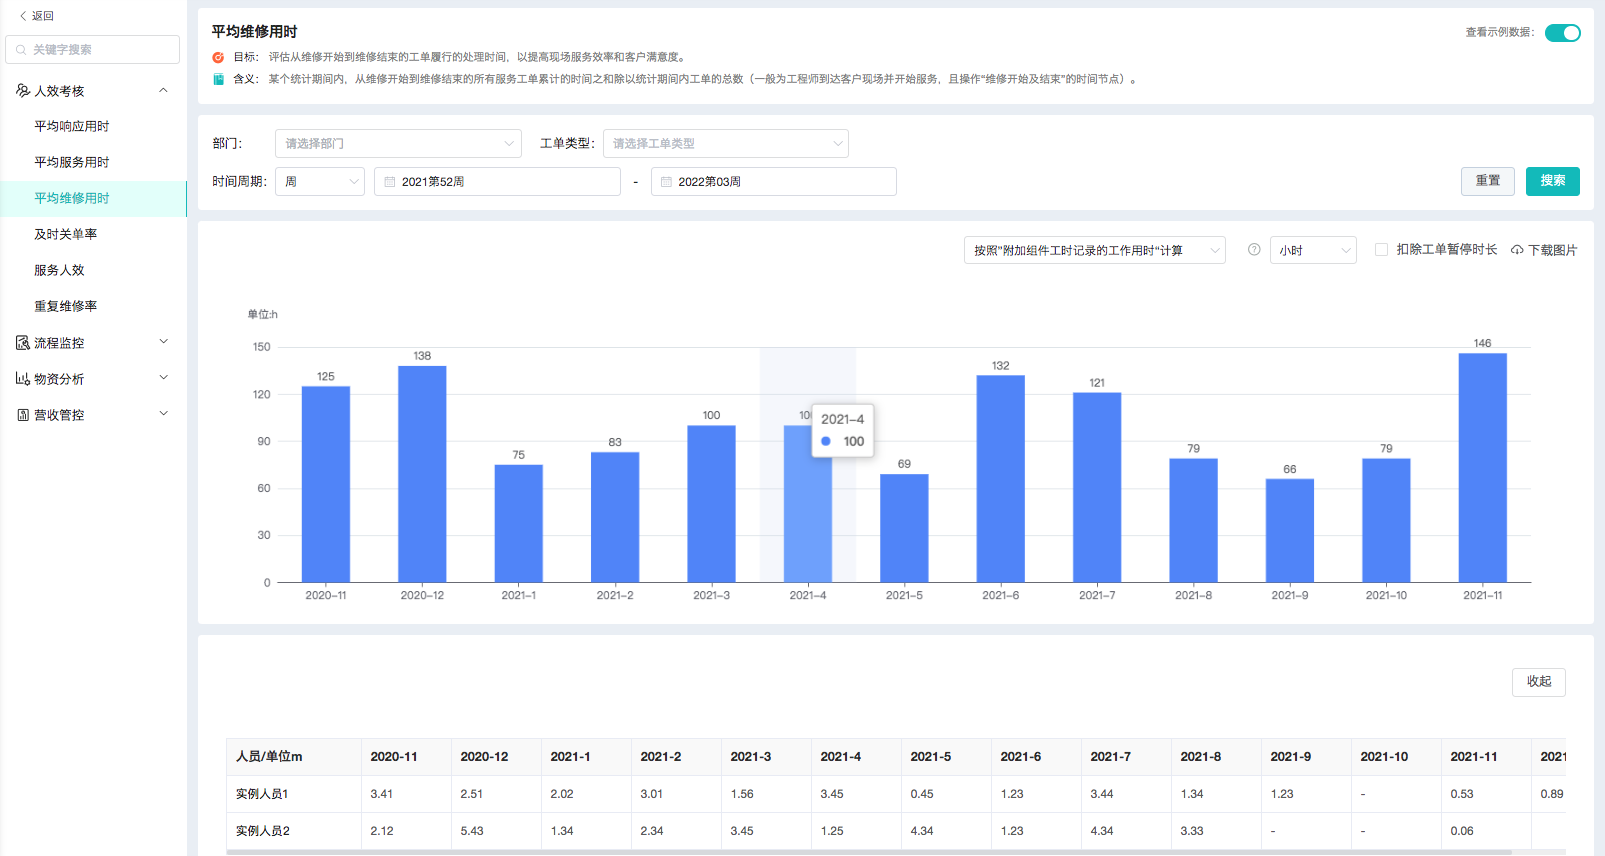The image size is (1605, 856).
Task: Click the 实例人员2 row label
Action: tap(263, 831)
